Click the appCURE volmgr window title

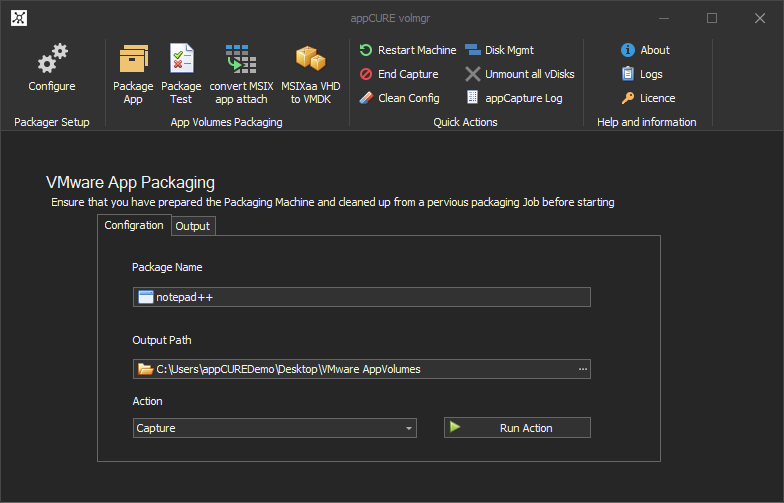click(x=390, y=18)
